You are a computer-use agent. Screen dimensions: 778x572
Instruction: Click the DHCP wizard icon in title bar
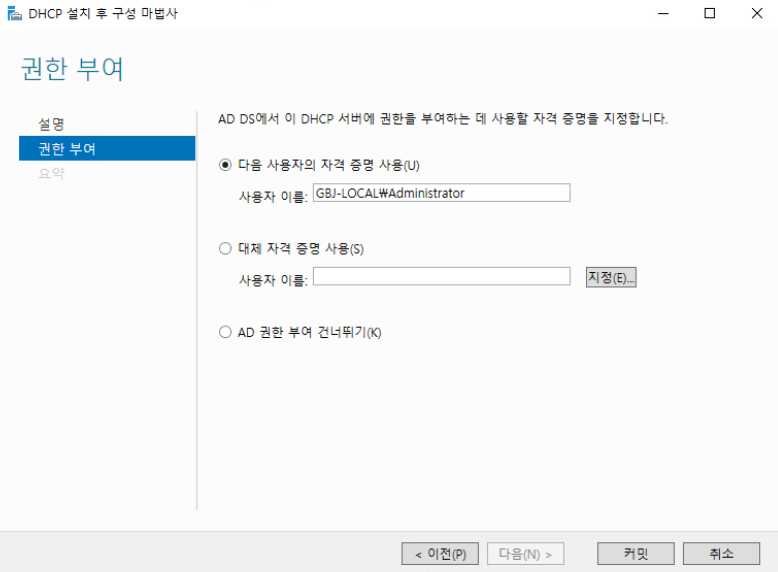point(14,13)
